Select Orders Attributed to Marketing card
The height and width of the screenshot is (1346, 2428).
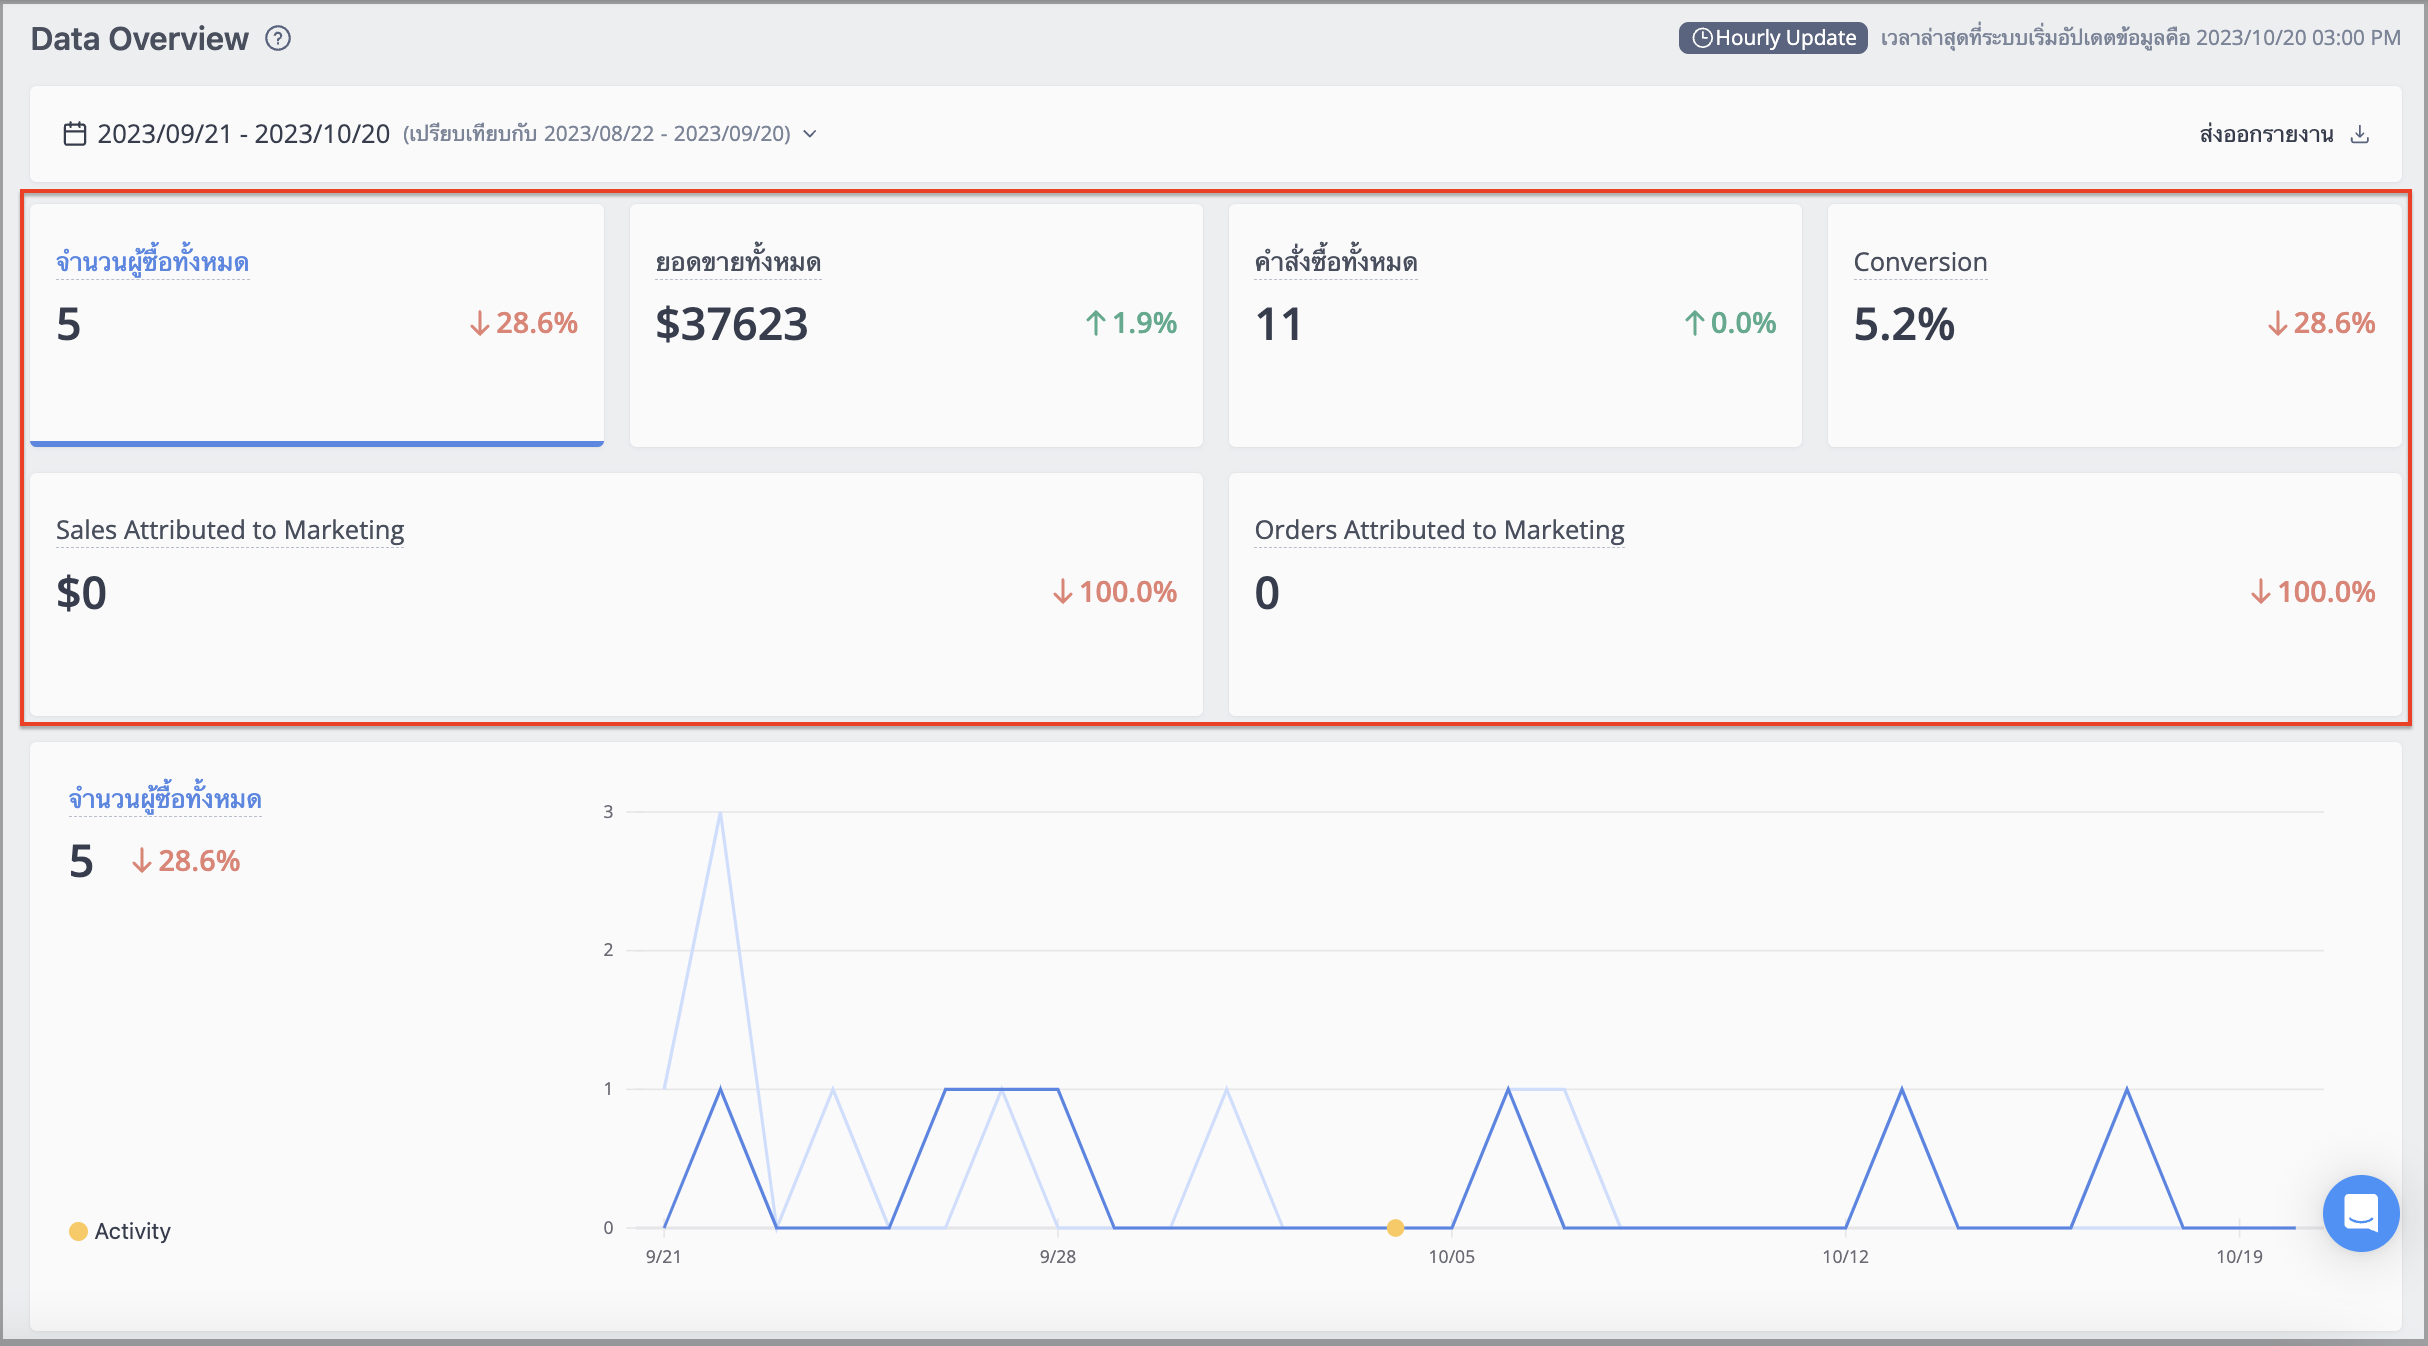pyautogui.click(x=1815, y=594)
